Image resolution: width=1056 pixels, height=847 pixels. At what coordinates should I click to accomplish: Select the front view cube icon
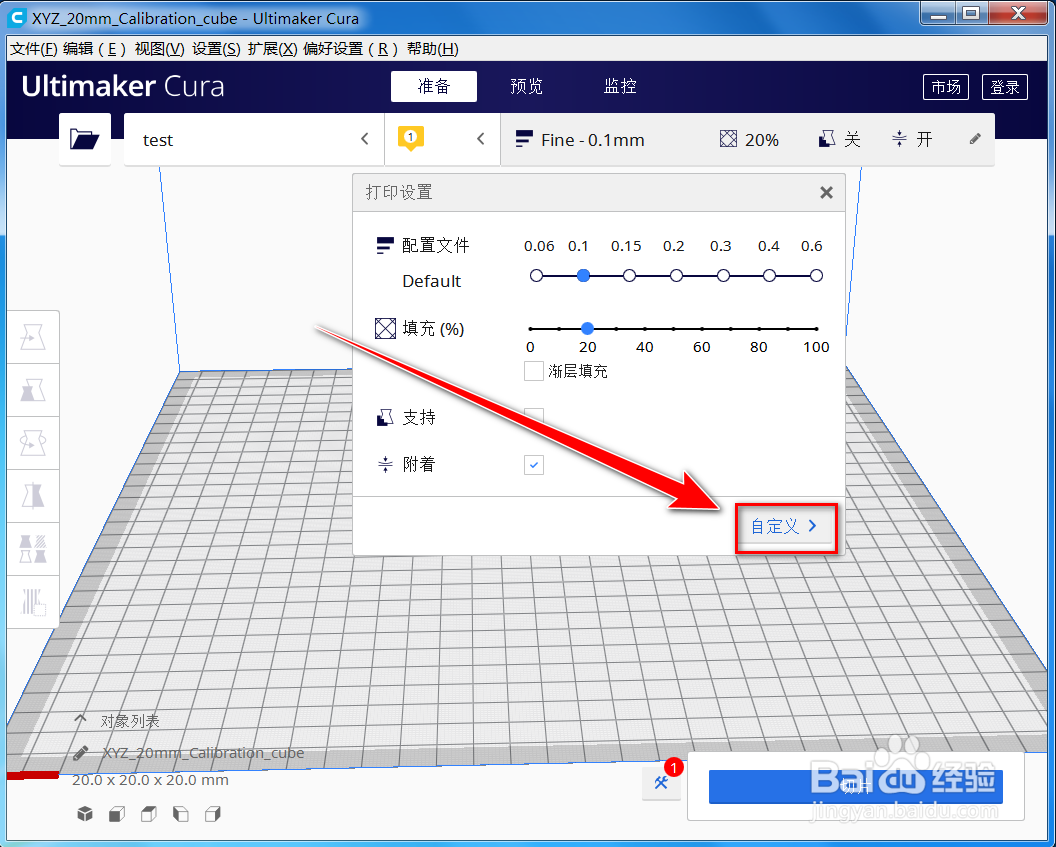click(x=117, y=814)
